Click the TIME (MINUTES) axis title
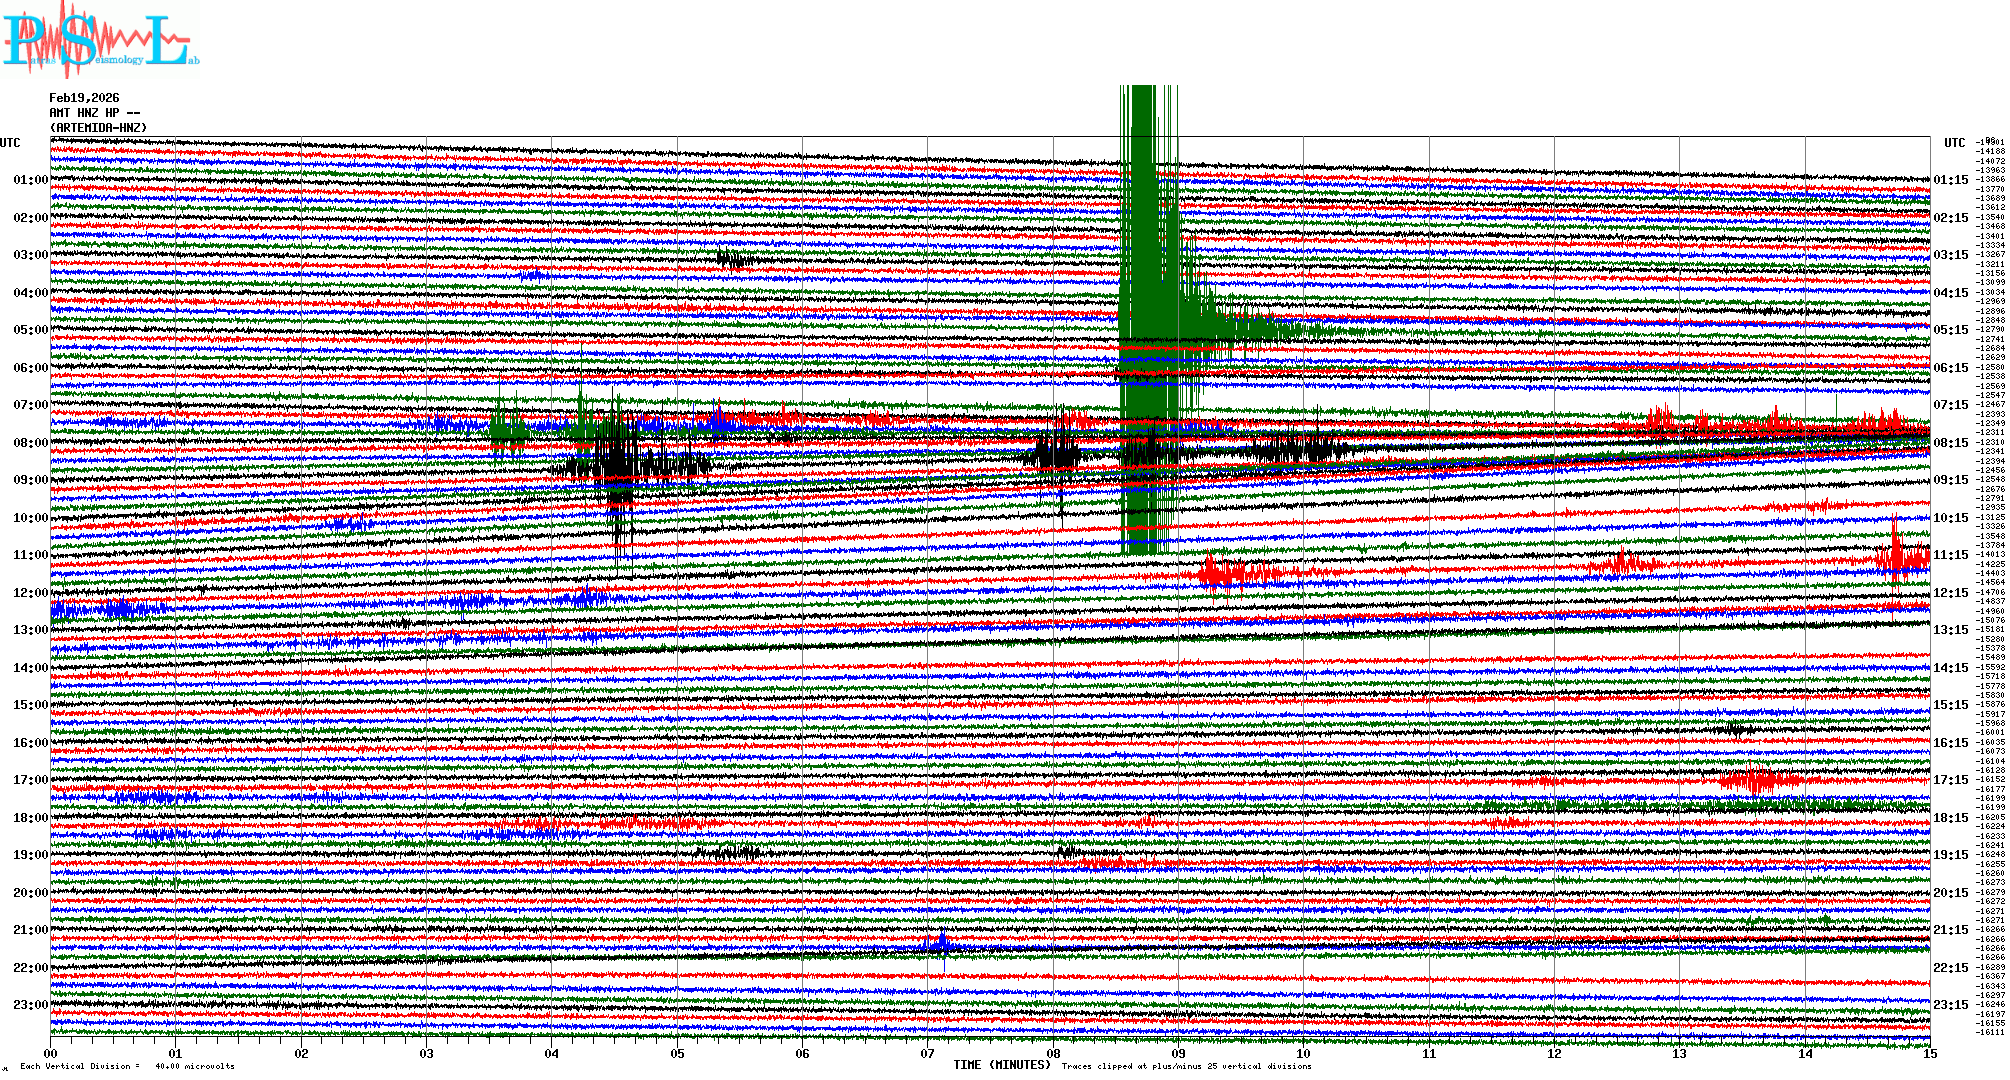 (1002, 1065)
